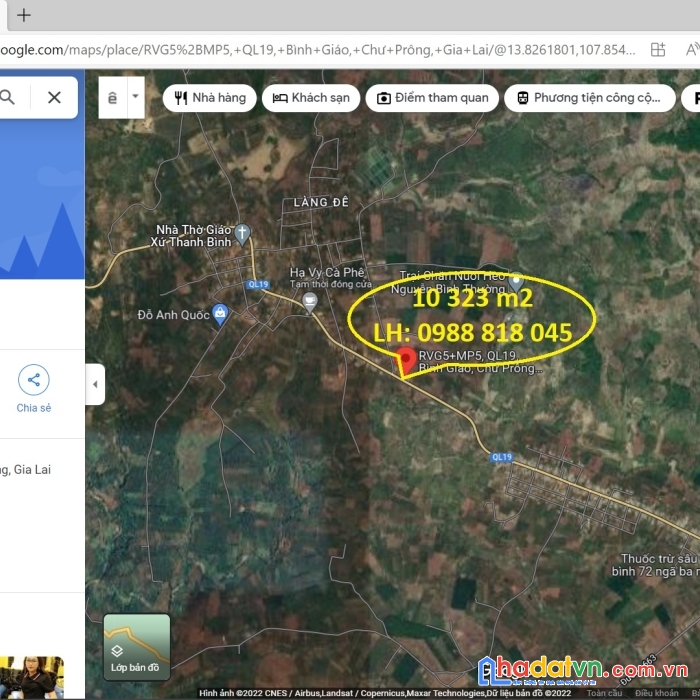Screen dimensions: 700x700
Task: Click the read aloud icon in address bar
Action: click(x=692, y=50)
